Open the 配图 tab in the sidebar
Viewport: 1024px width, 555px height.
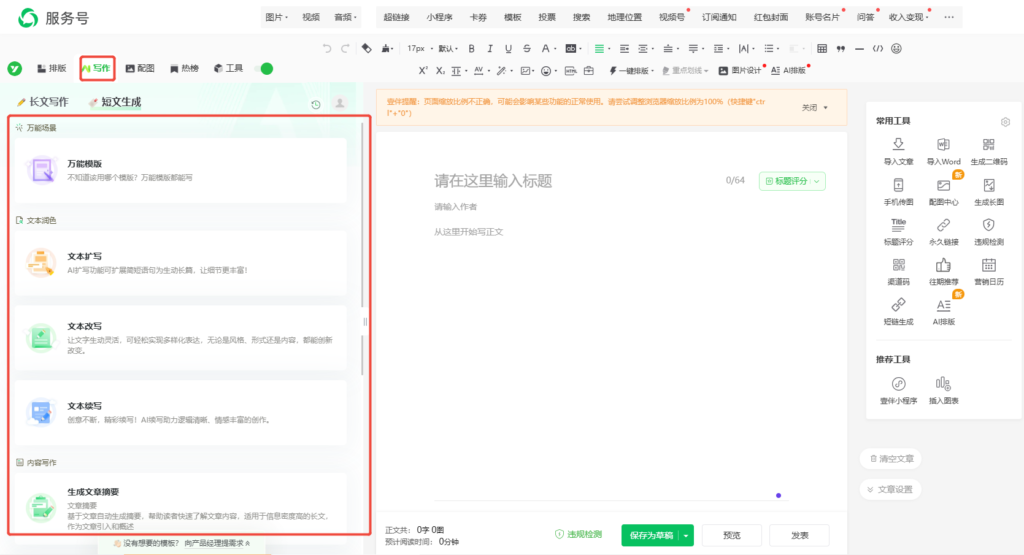[x=140, y=69]
